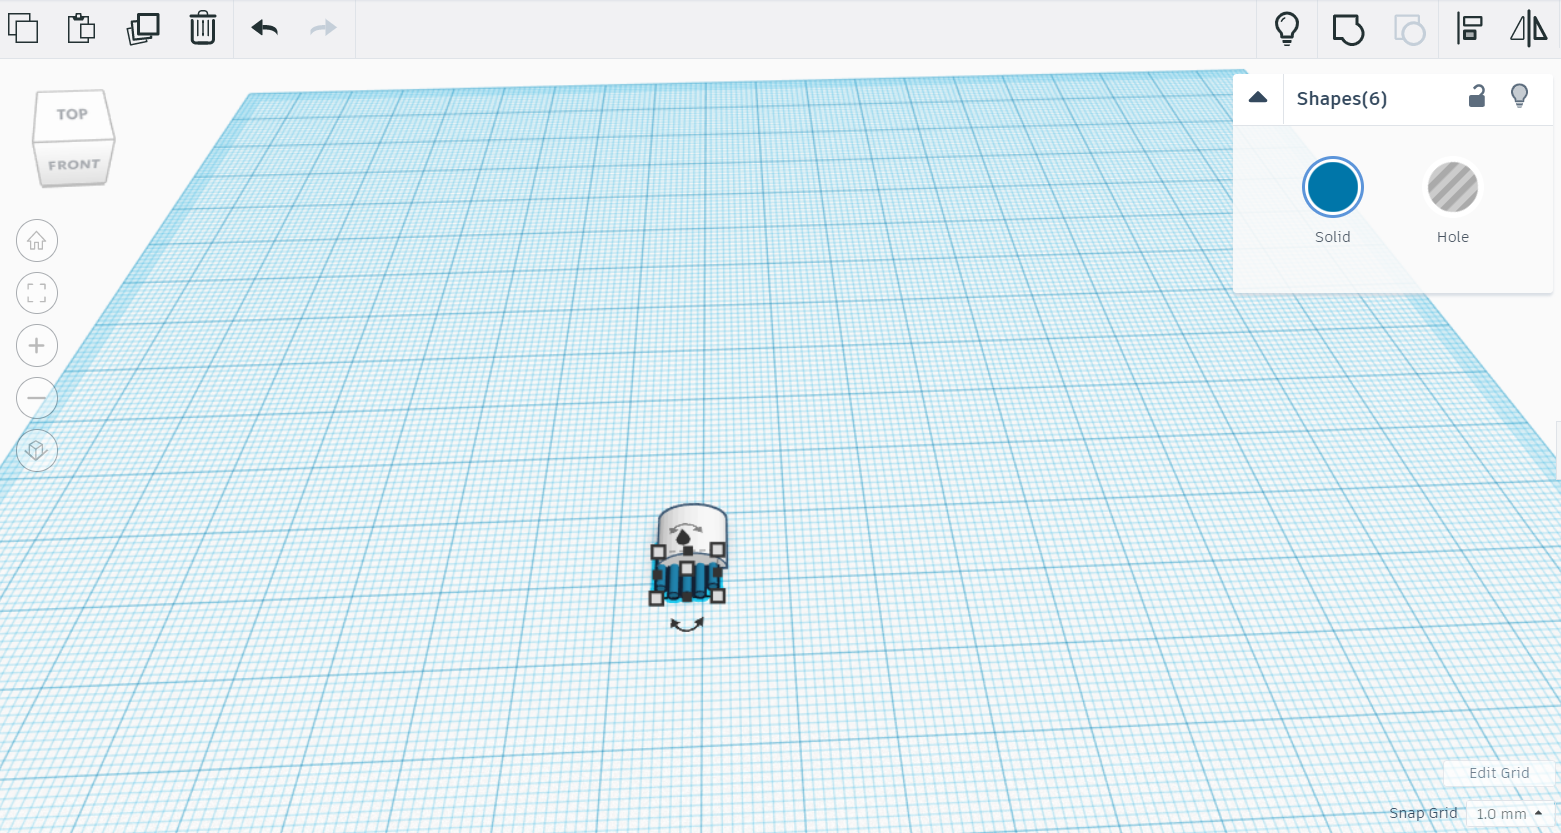Hide selected shapes via Shapes panel lightbulb
This screenshot has height=833, width=1561.
coord(1519,96)
